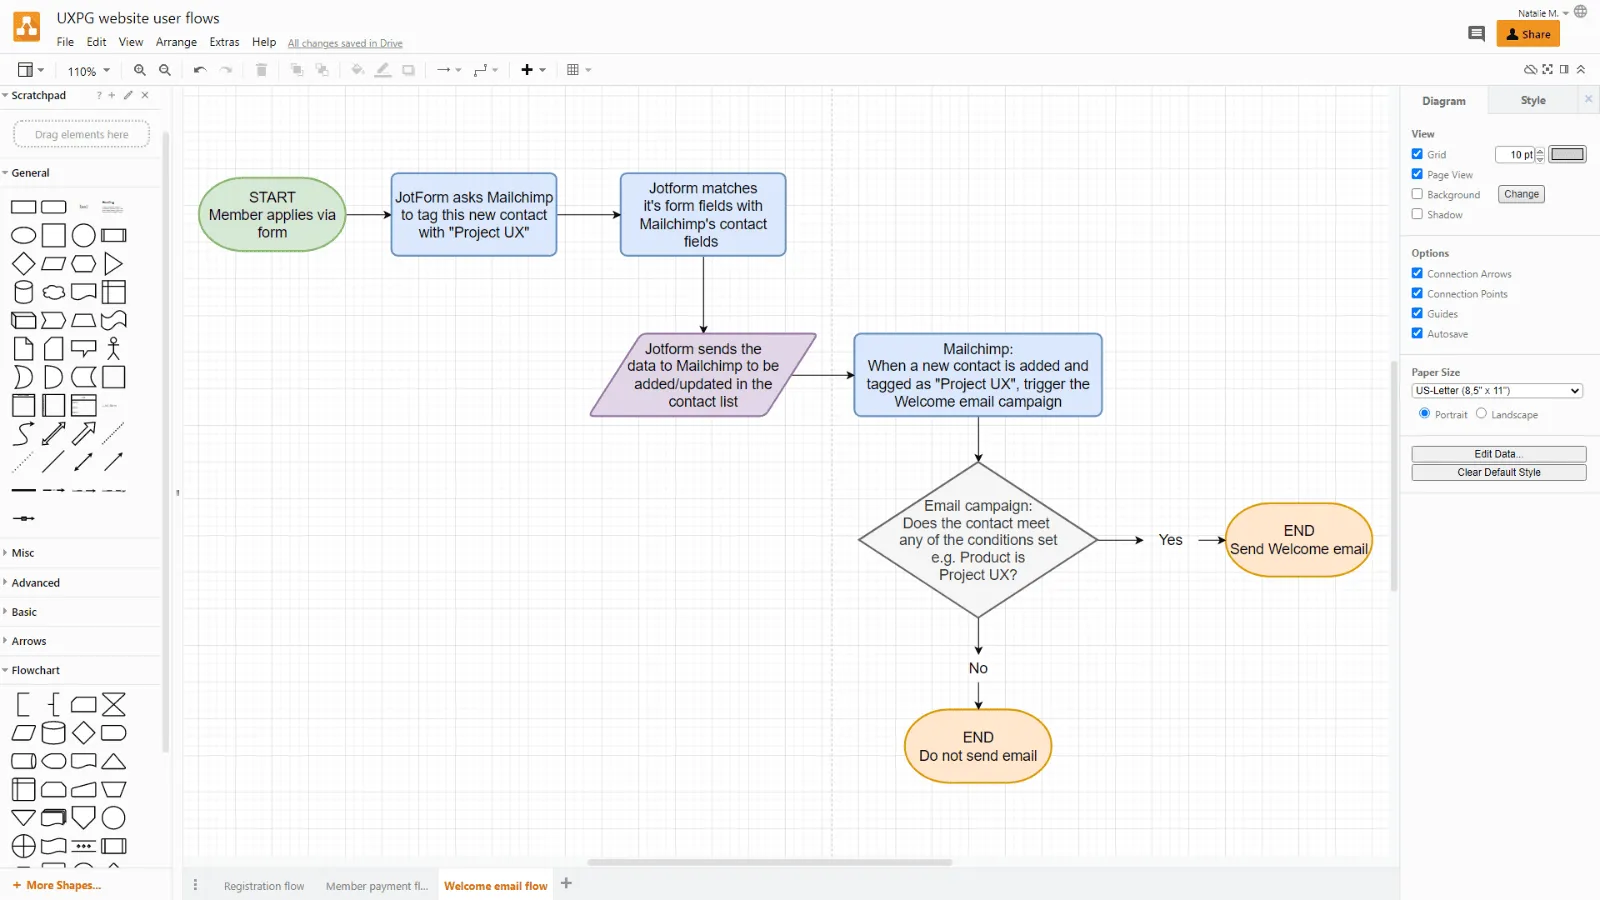Open the view layout dropdown
Viewport: 1600px width, 900px height.
[x=31, y=70]
